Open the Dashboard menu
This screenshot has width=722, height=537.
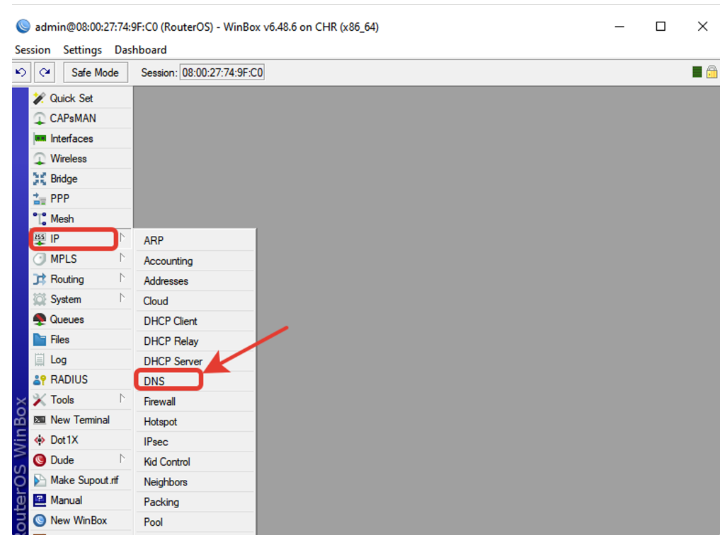(x=140, y=50)
